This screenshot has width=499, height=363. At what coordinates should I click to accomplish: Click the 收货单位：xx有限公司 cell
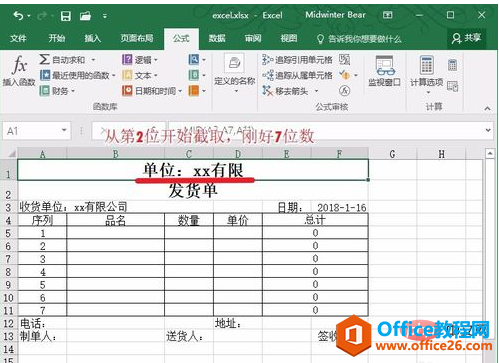pos(73,207)
